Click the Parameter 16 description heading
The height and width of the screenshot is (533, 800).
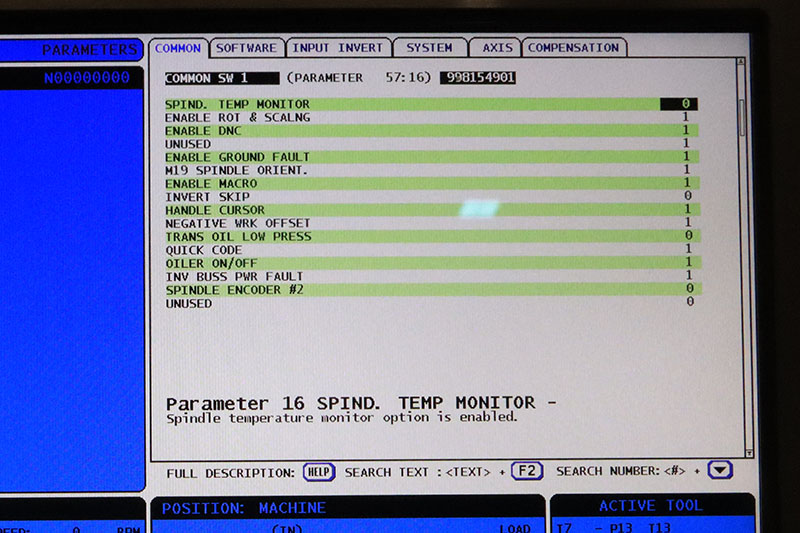pyautogui.click(x=361, y=403)
